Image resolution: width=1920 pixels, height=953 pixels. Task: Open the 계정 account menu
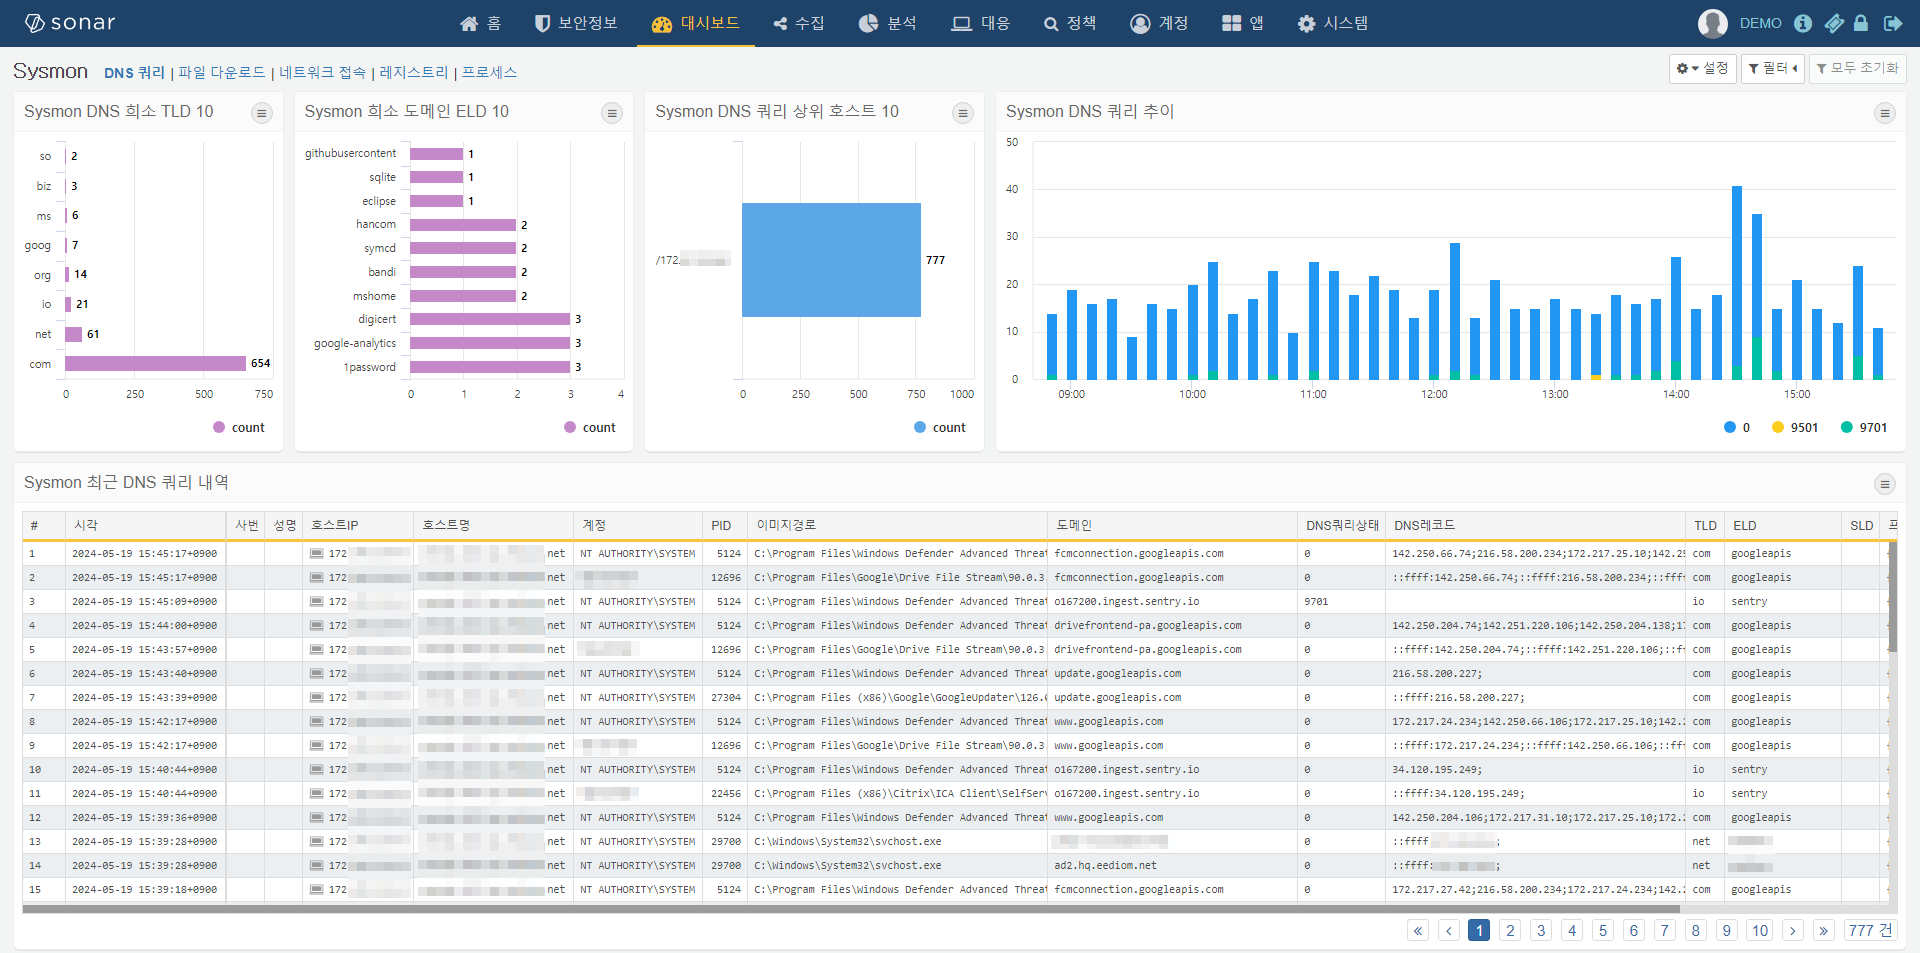pyautogui.click(x=1159, y=23)
